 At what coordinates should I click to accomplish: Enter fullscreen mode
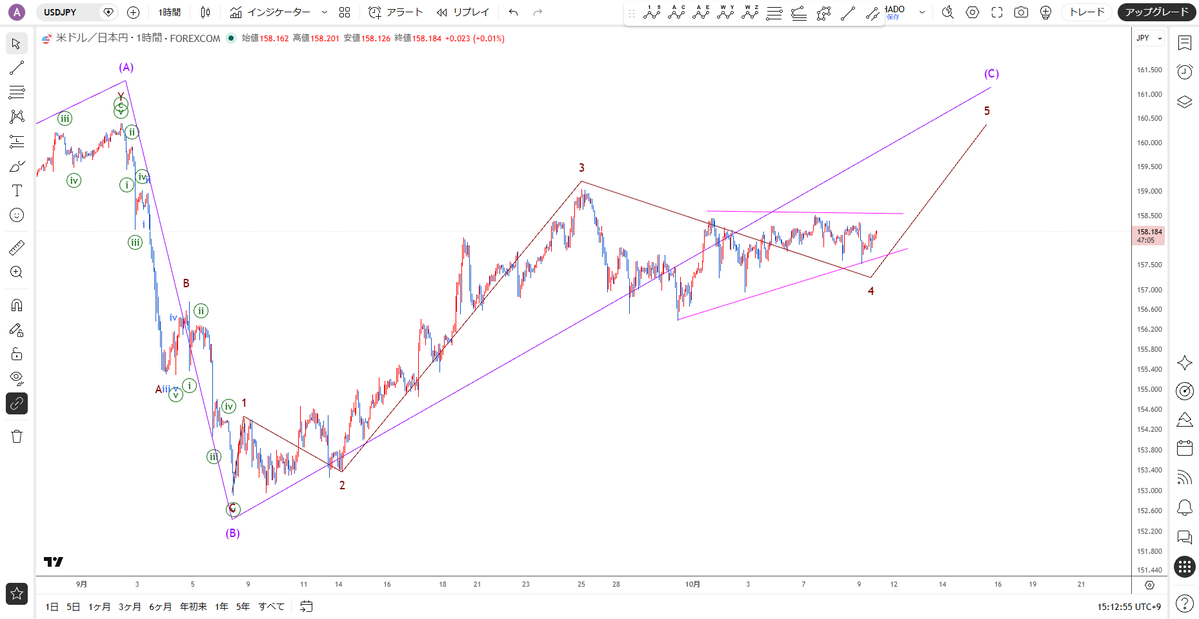[x=996, y=12]
